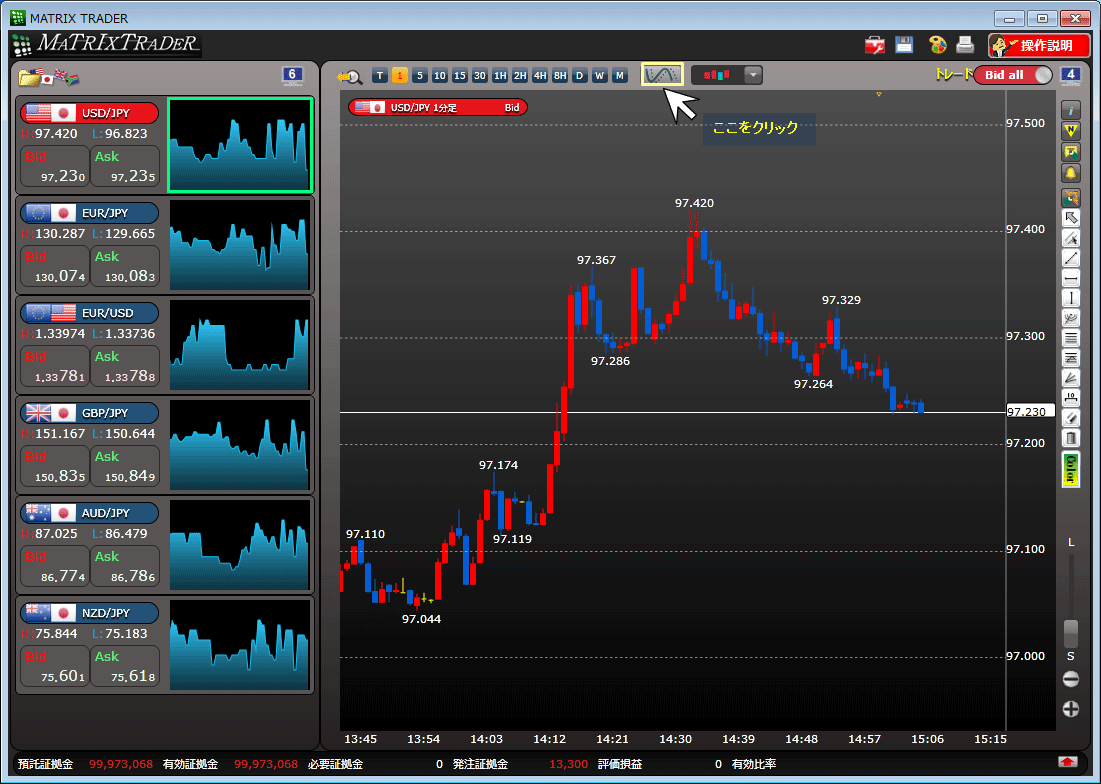This screenshot has height=784, width=1101.
Task: Select the T tick timeframe
Action: coord(380,76)
